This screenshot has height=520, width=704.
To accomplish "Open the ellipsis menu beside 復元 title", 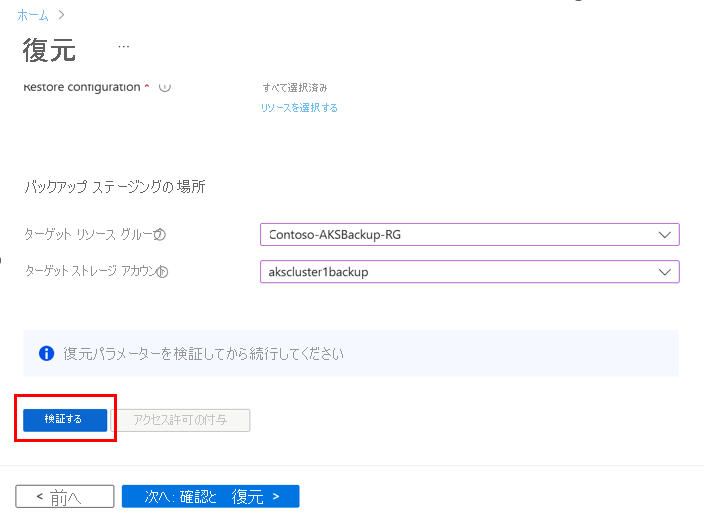I will pyautogui.click(x=123, y=46).
